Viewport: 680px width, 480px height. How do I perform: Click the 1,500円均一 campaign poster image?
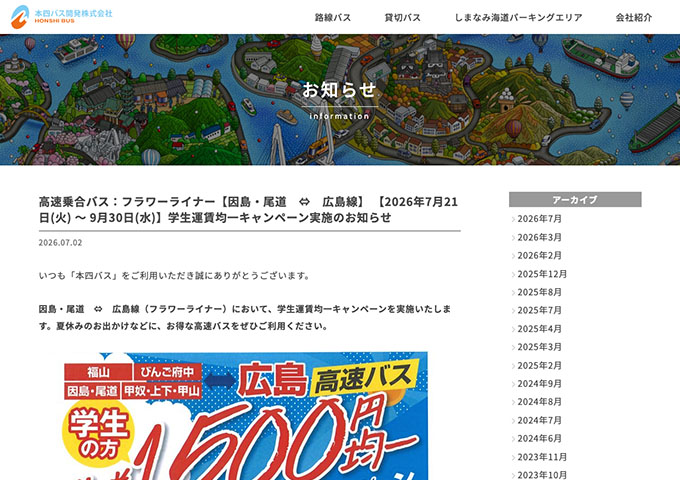(245, 416)
